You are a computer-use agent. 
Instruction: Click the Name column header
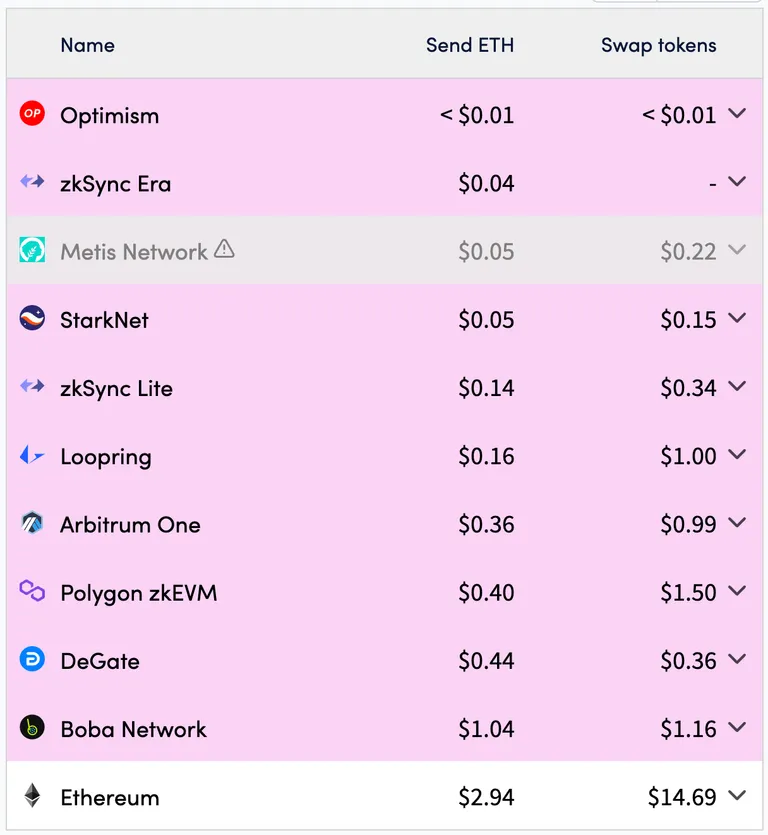pos(87,45)
